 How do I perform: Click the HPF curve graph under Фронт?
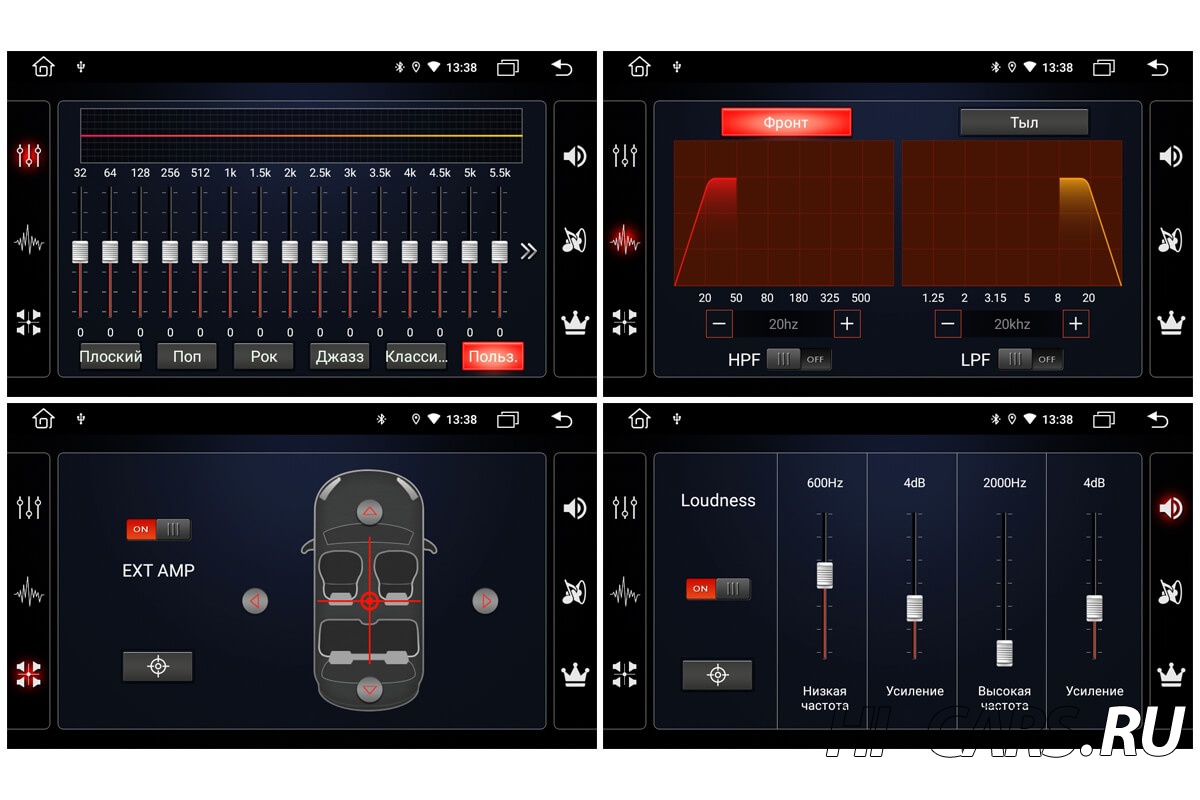pyautogui.click(x=784, y=213)
